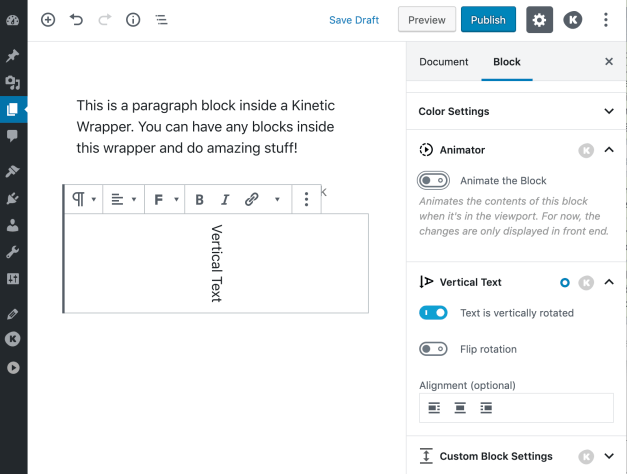Apply bold formatting in block toolbar
Viewport: 627px width, 474px height.
click(200, 200)
